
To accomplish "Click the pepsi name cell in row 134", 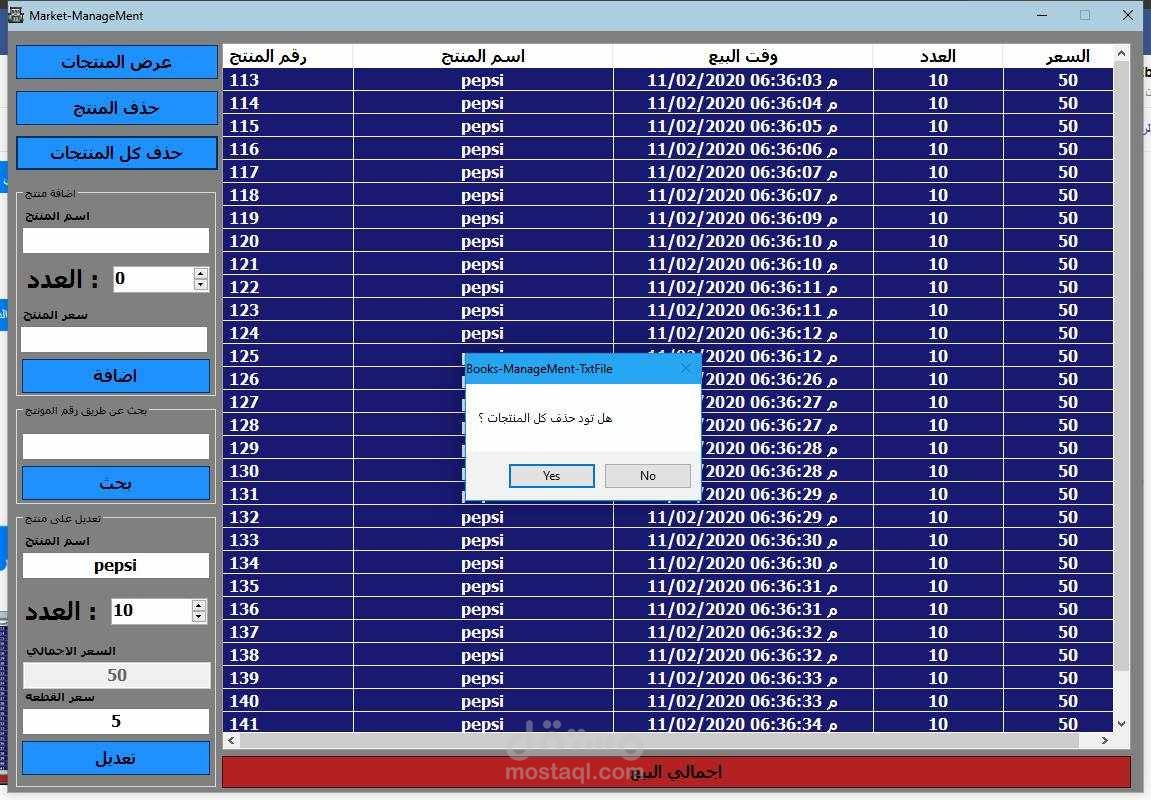I will (x=483, y=563).
